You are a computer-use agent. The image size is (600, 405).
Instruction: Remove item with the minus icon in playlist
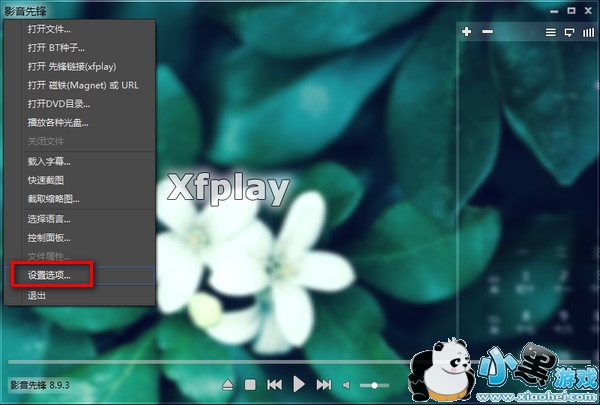click(x=487, y=32)
